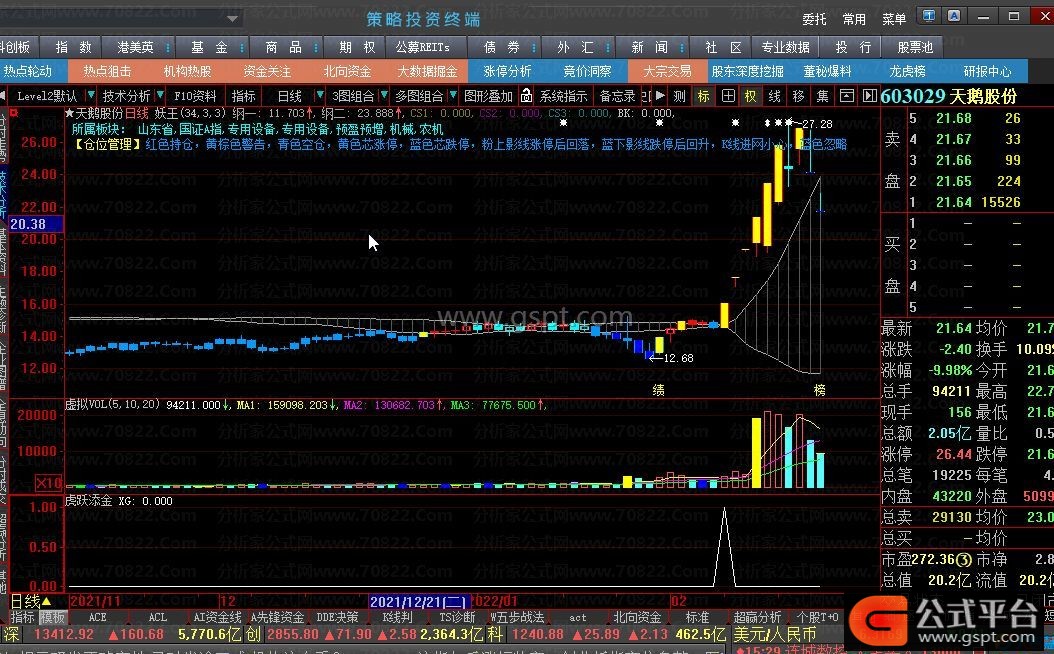Click the 绩 marker below the chart
The image size is (1054, 654).
click(658, 390)
